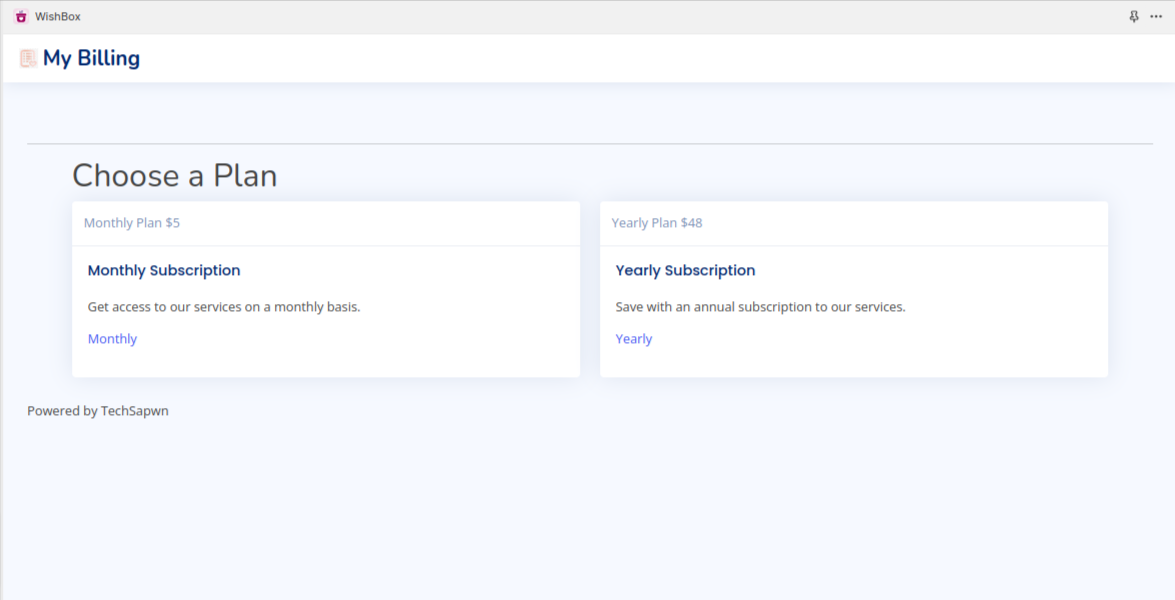Click the WishBox app icon in title bar
Screen dimensions: 1175x600
pyautogui.click(x=21, y=17)
